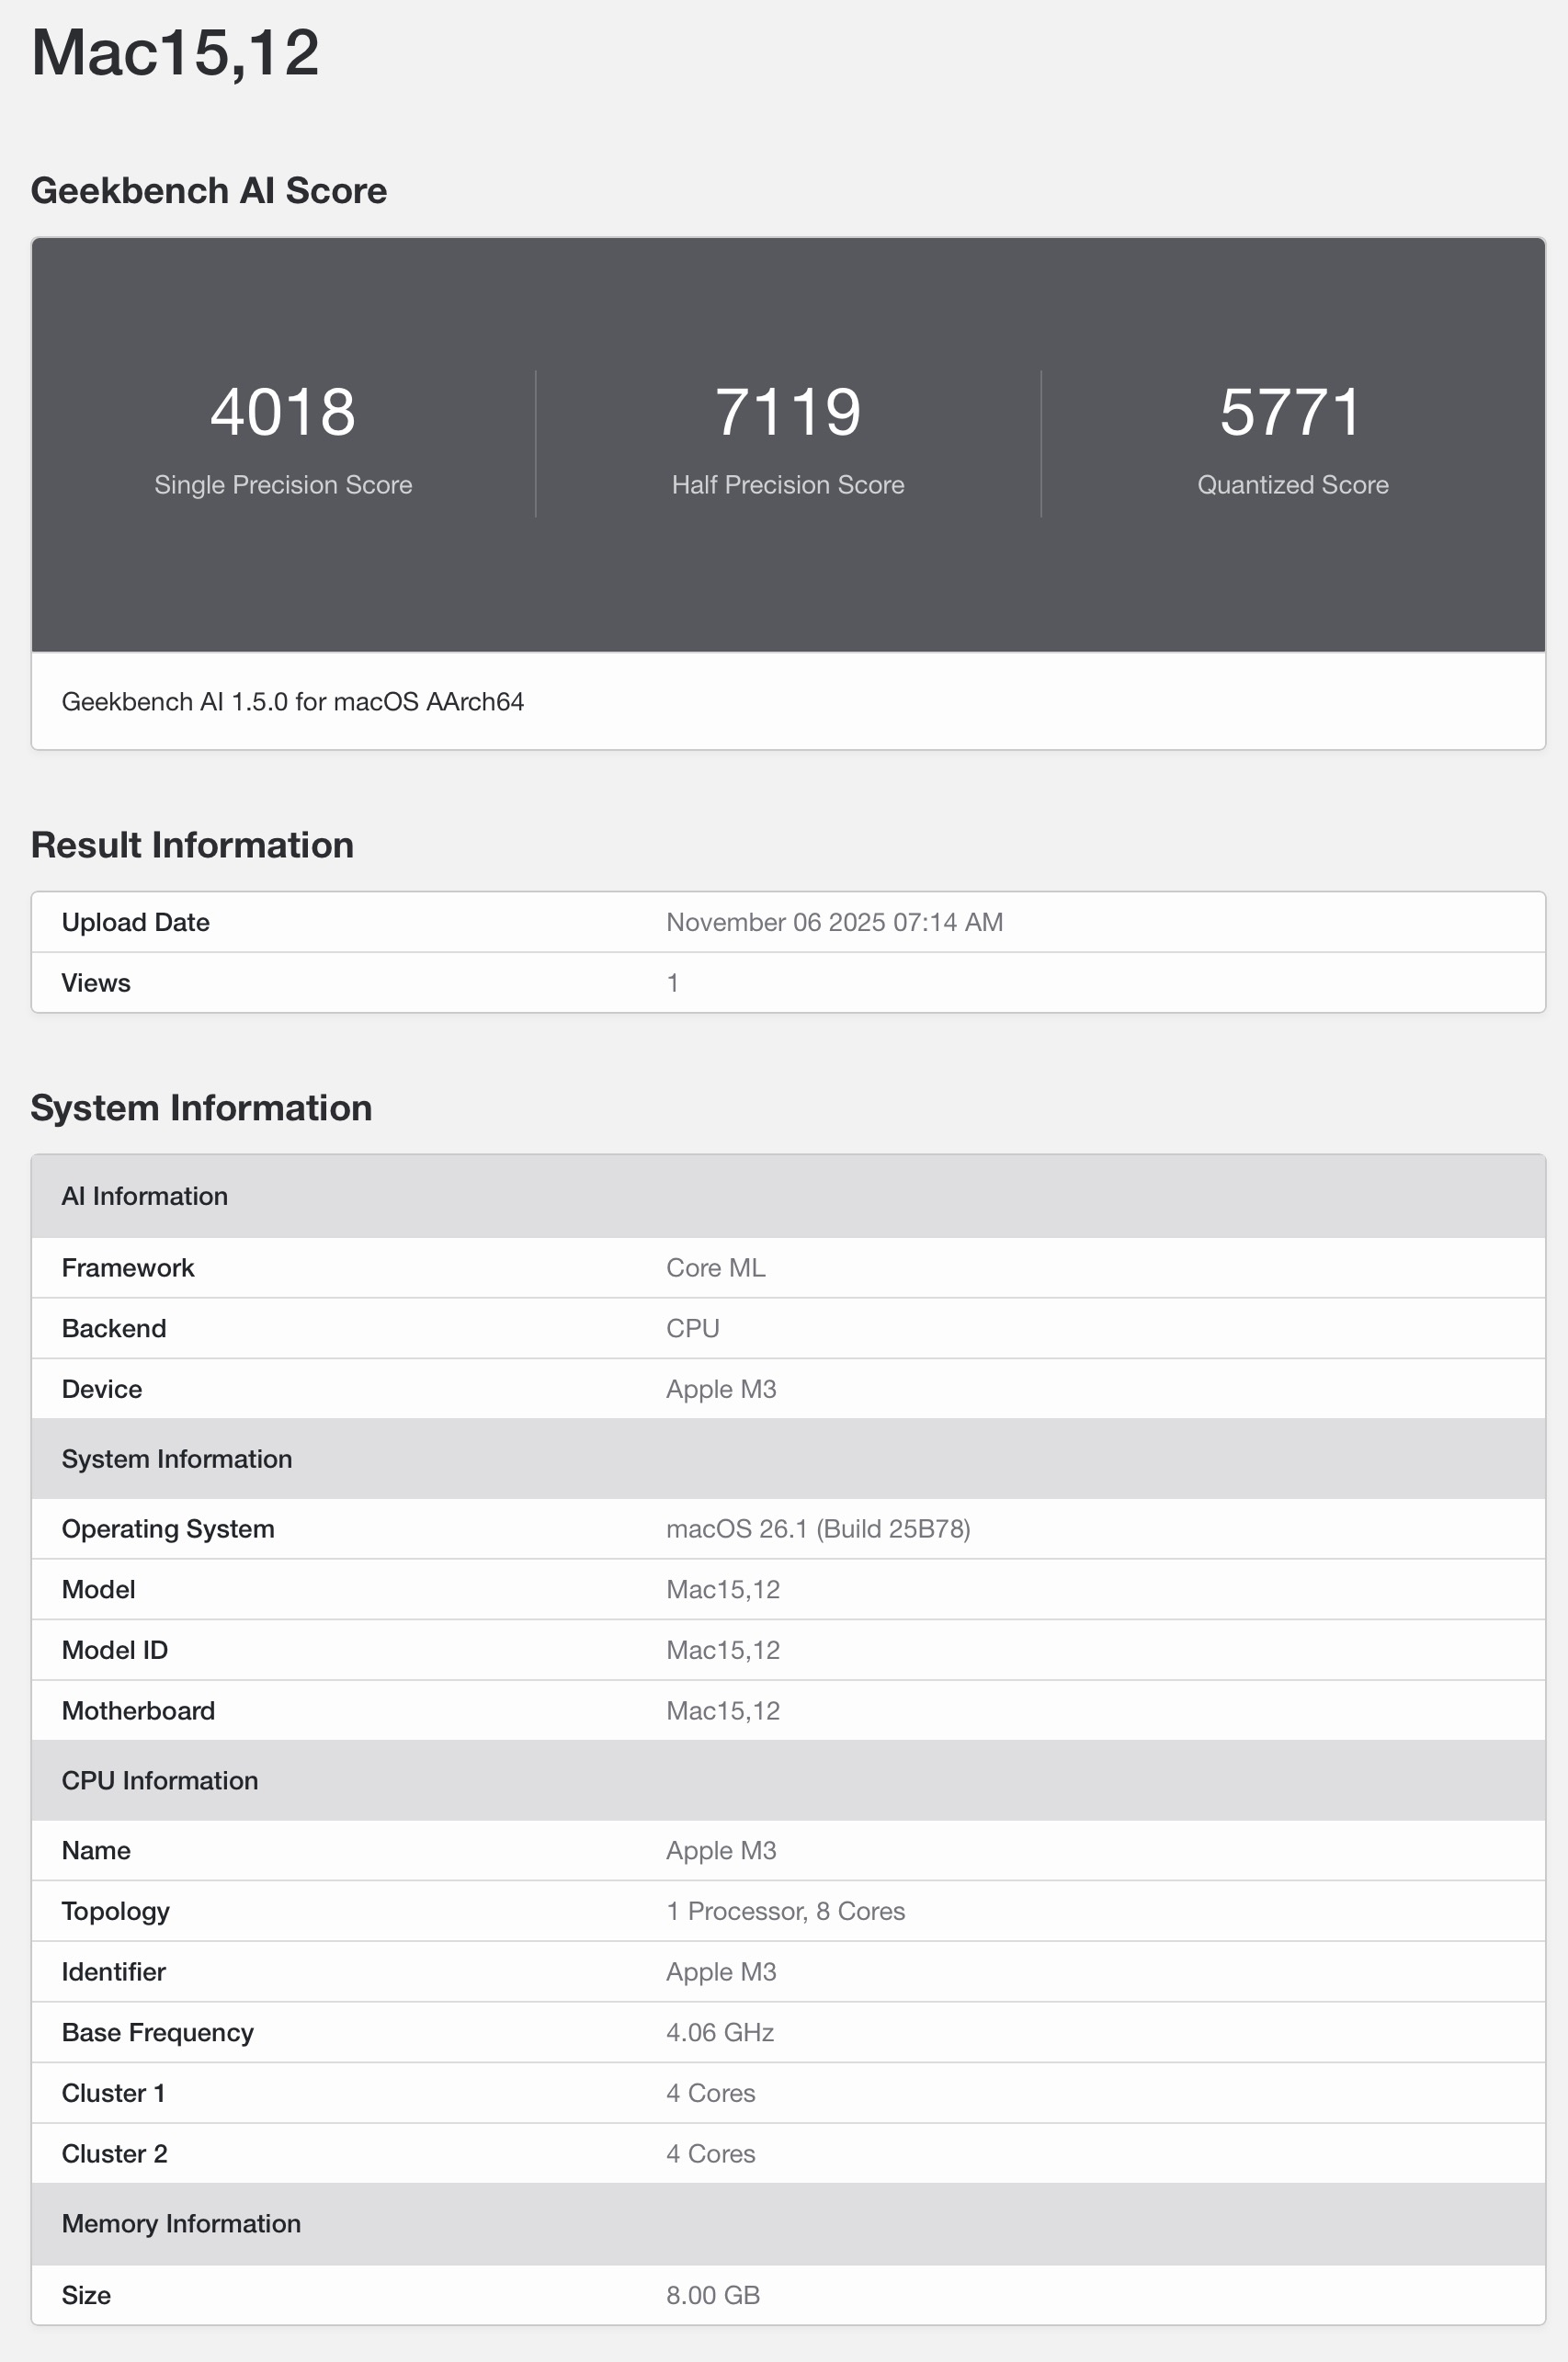Click the Motherboard row label
The image size is (1568, 2362).
click(x=138, y=1711)
